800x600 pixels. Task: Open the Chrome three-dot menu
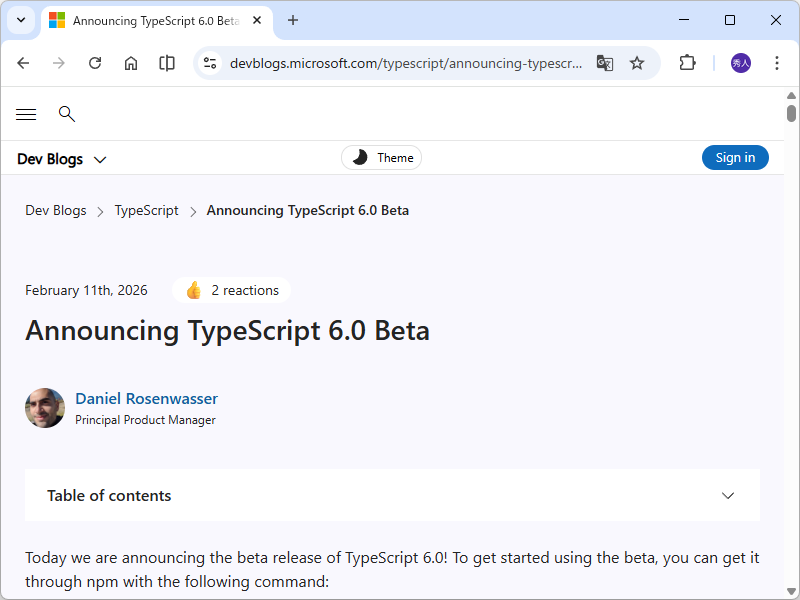click(x=777, y=63)
